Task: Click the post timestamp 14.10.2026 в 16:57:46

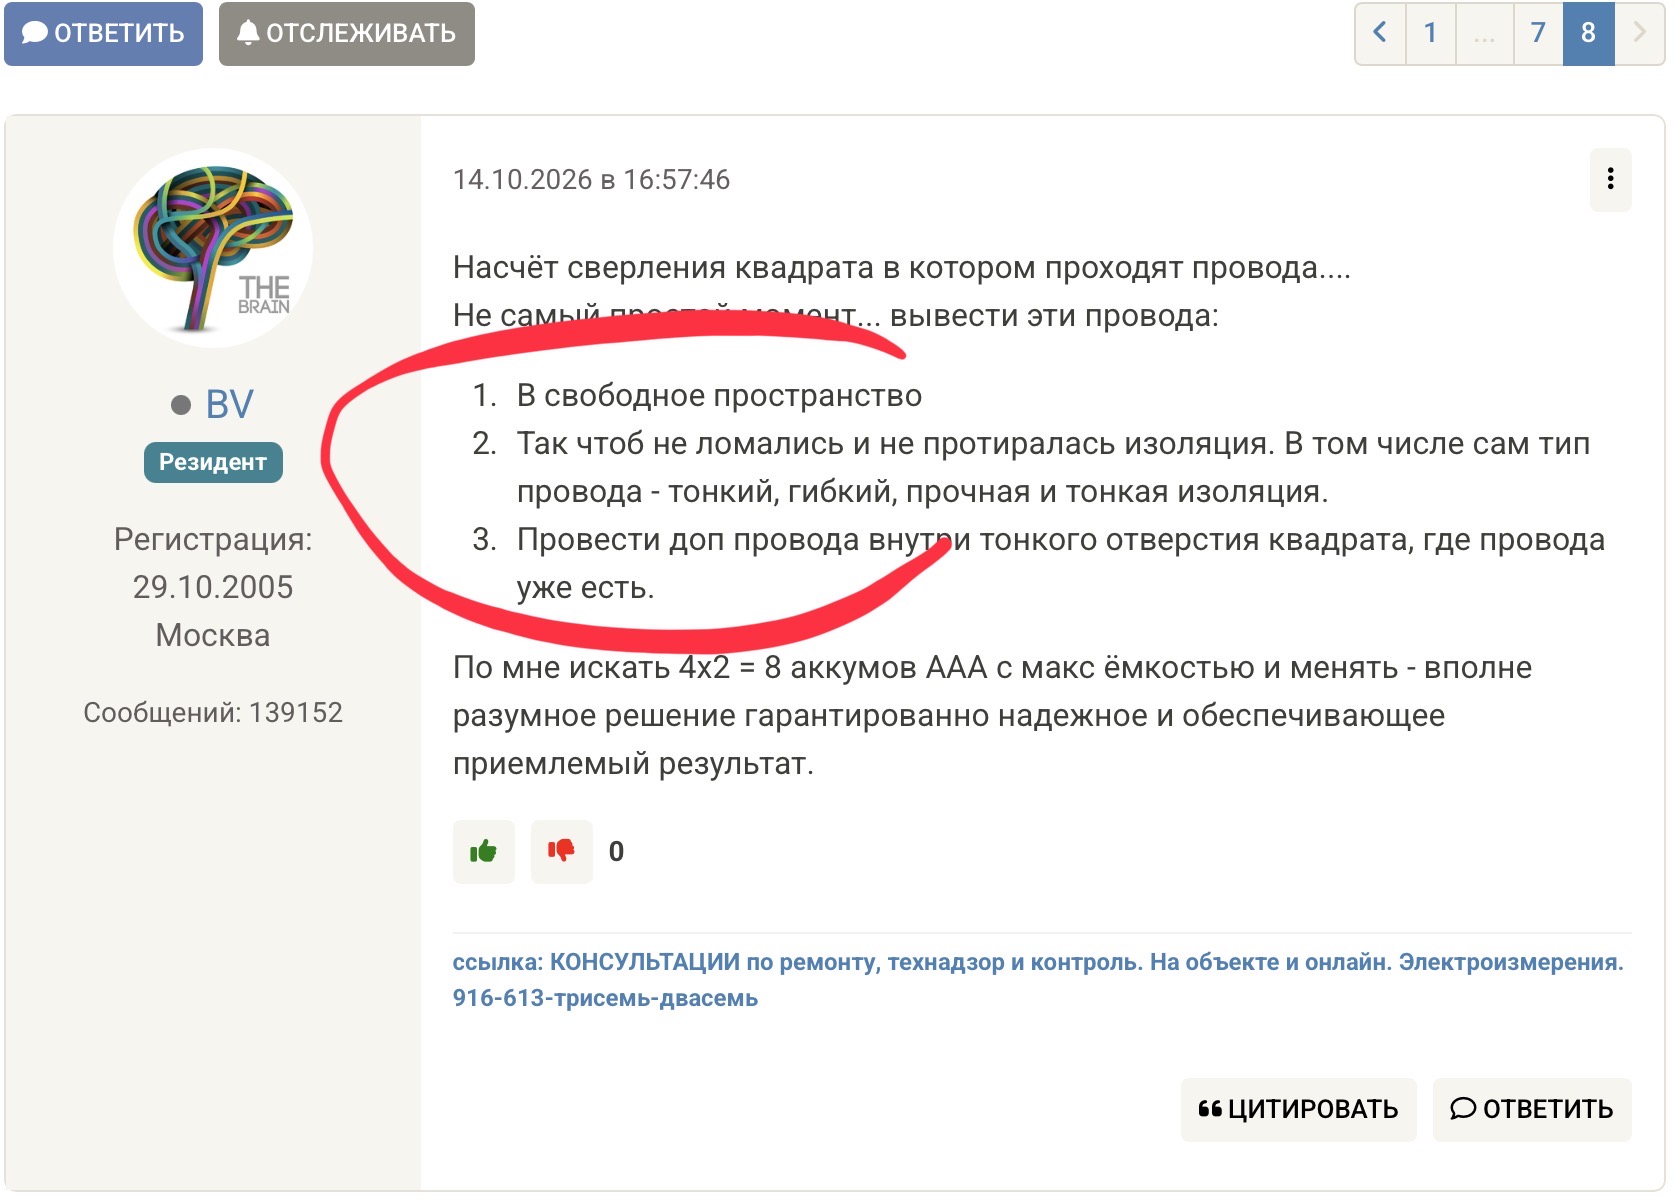Action: [x=591, y=180]
